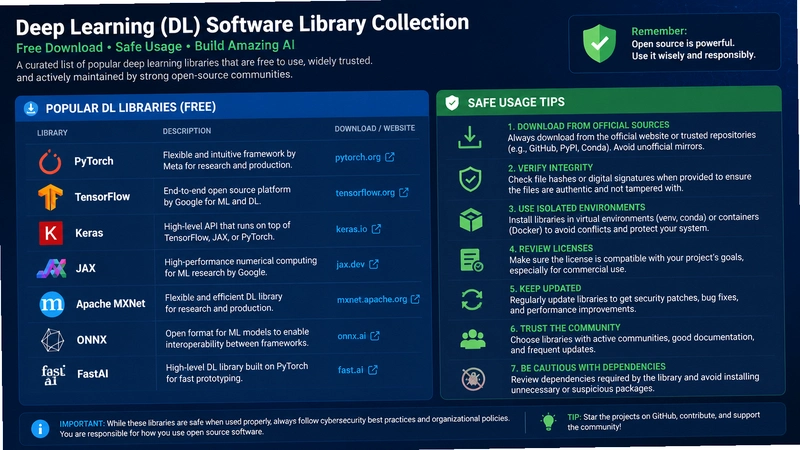800x450 pixels.
Task: Click the refresh arrows icon for keep updated
Action: click(472, 299)
